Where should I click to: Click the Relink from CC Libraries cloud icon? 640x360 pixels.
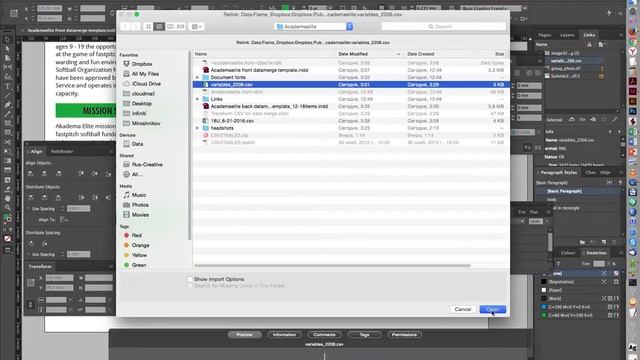572,120
